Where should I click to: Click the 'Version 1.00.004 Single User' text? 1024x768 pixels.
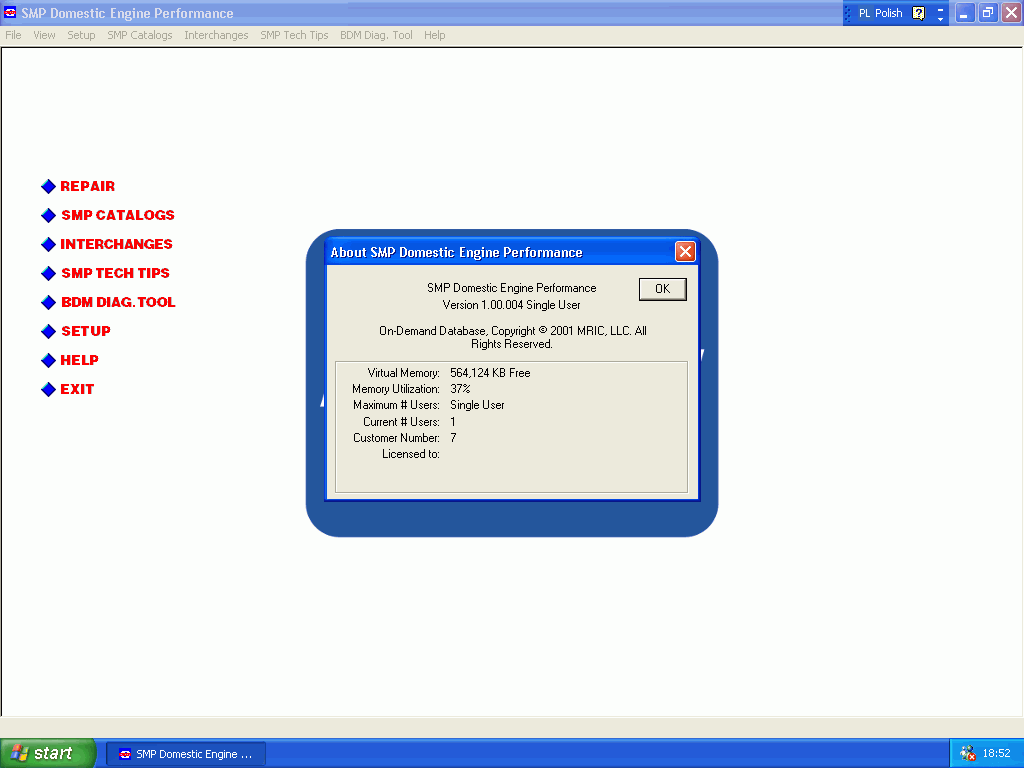coord(511,305)
